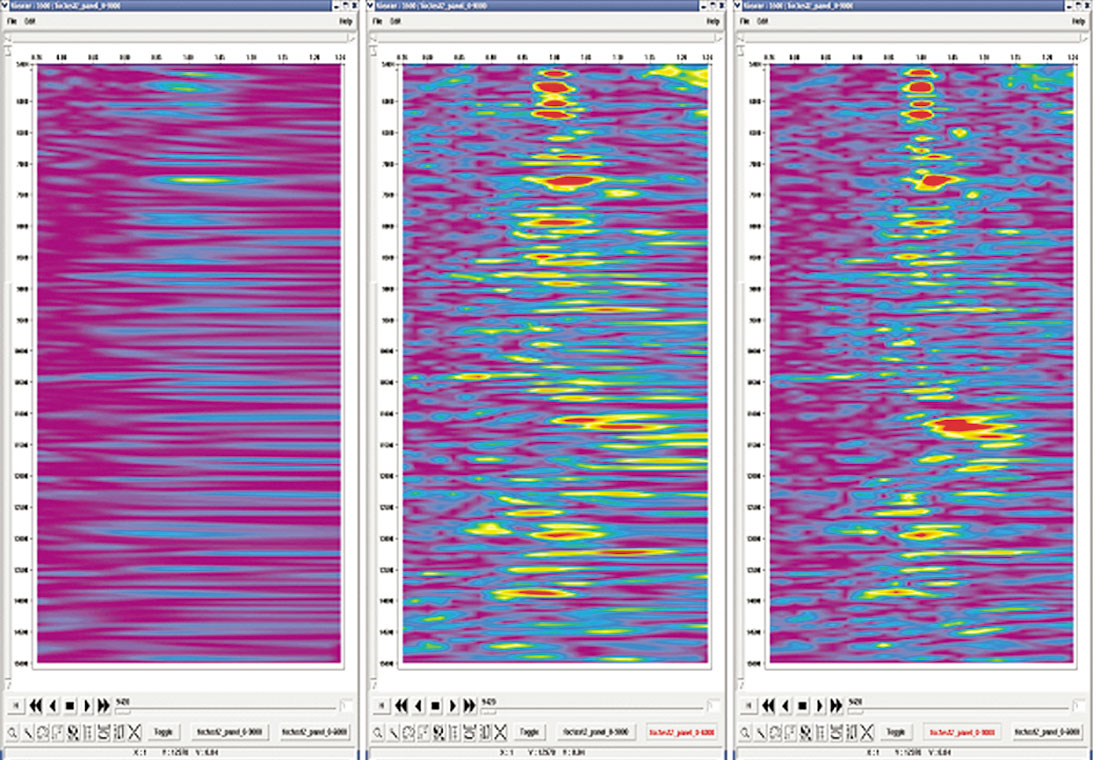Open the File menu in the left window
This screenshot has width=1100, height=760.
coord(12,21)
